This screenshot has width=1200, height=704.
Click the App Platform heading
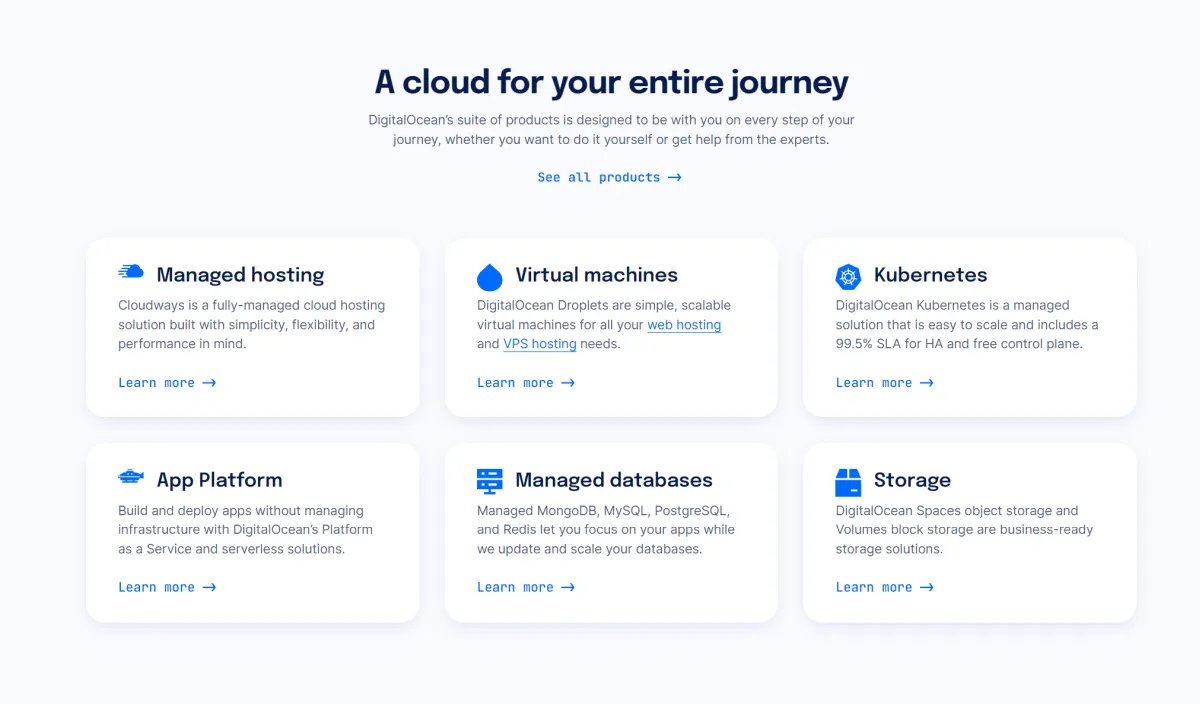tap(219, 480)
